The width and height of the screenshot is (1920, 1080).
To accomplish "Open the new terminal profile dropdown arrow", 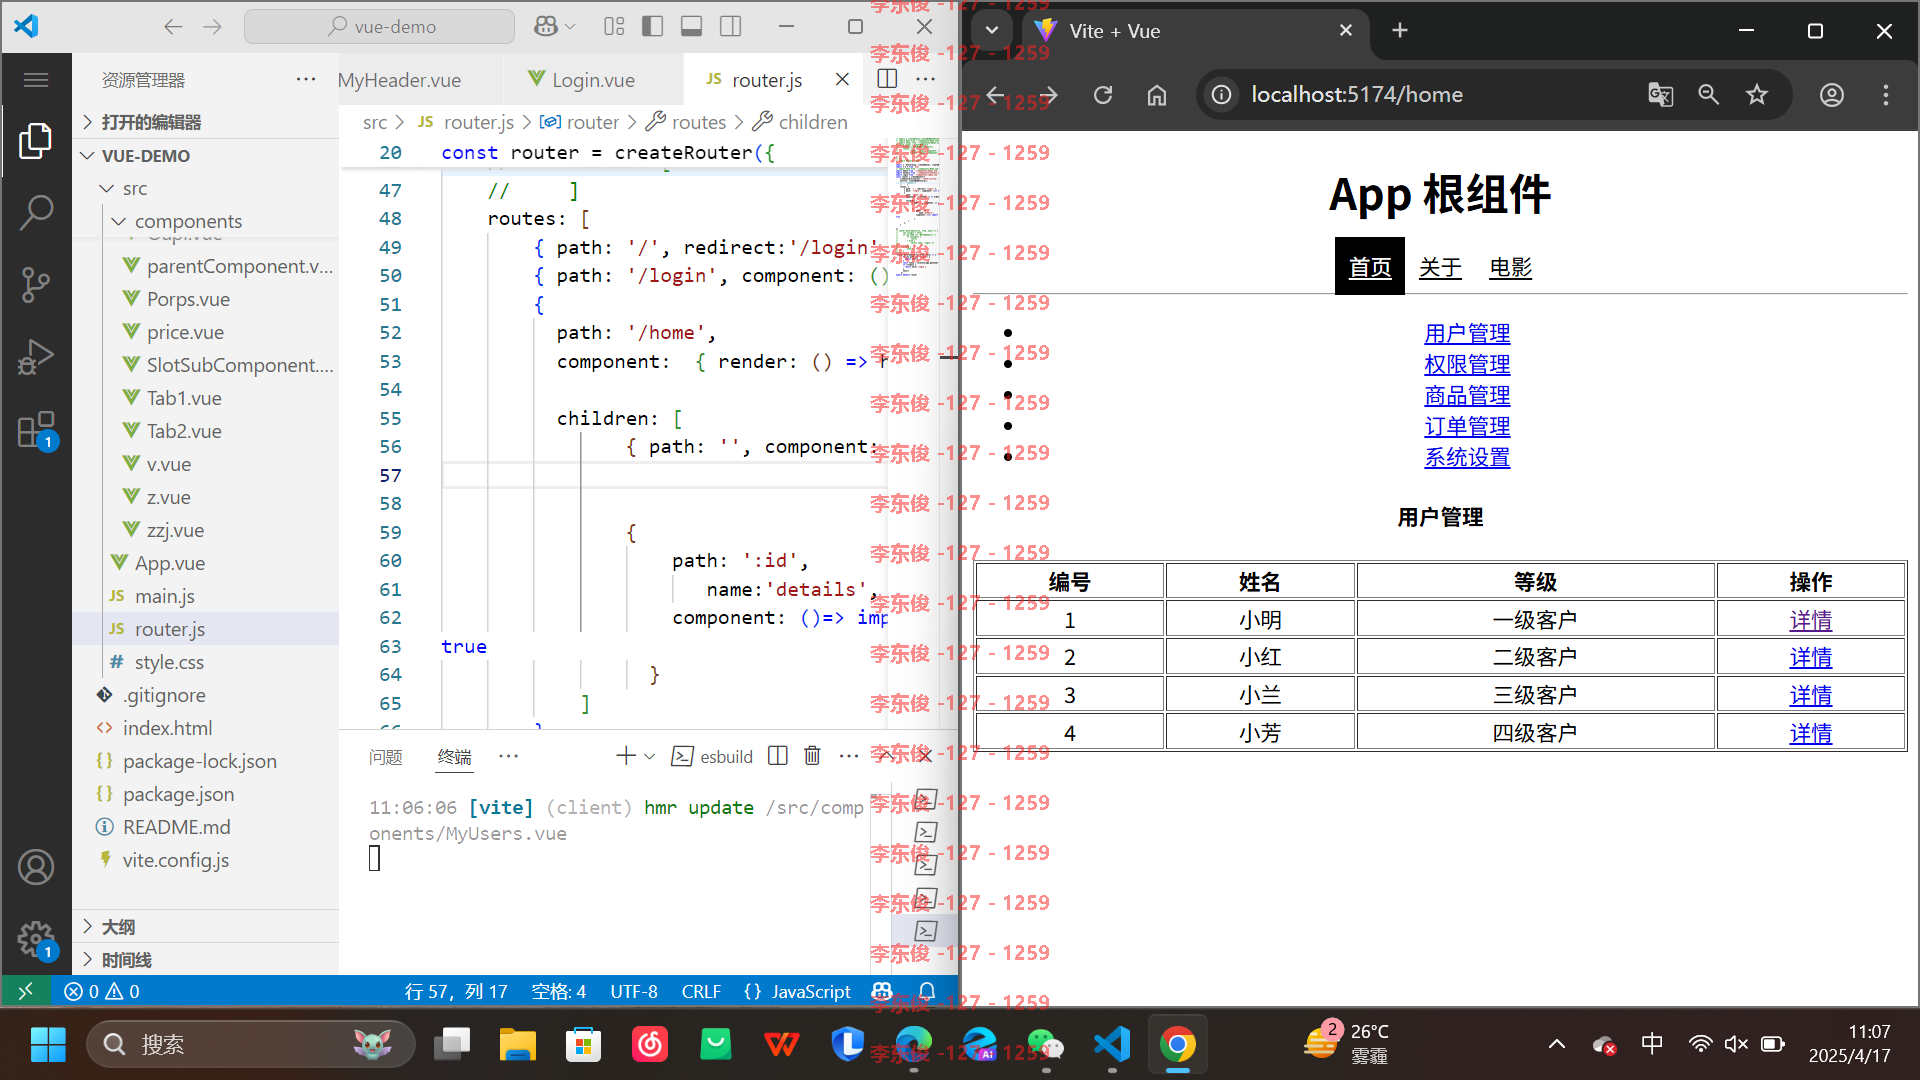I will tap(649, 756).
